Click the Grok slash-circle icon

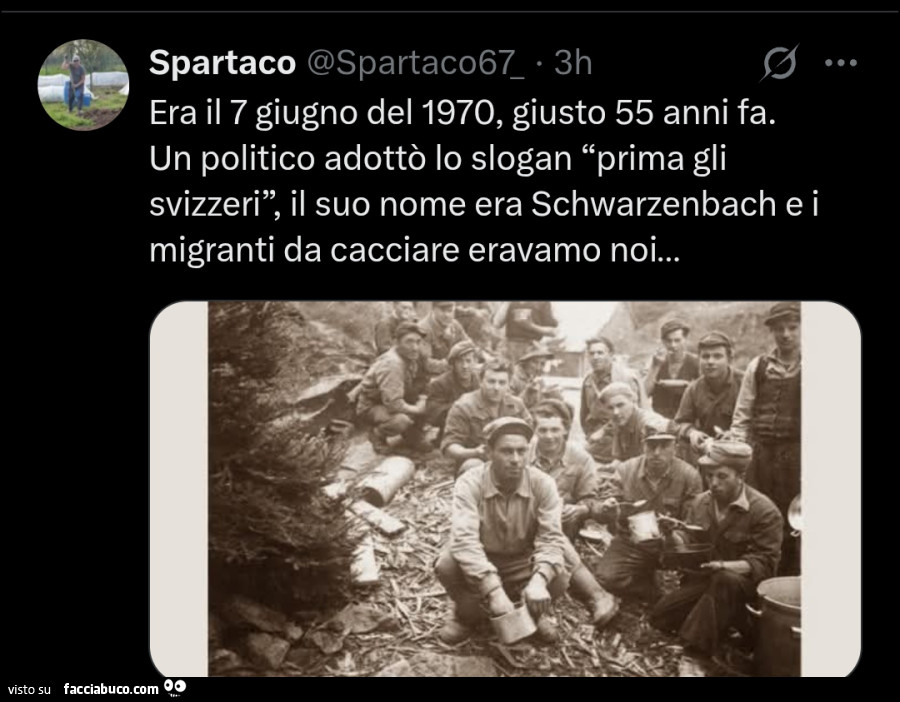pyautogui.click(x=780, y=62)
